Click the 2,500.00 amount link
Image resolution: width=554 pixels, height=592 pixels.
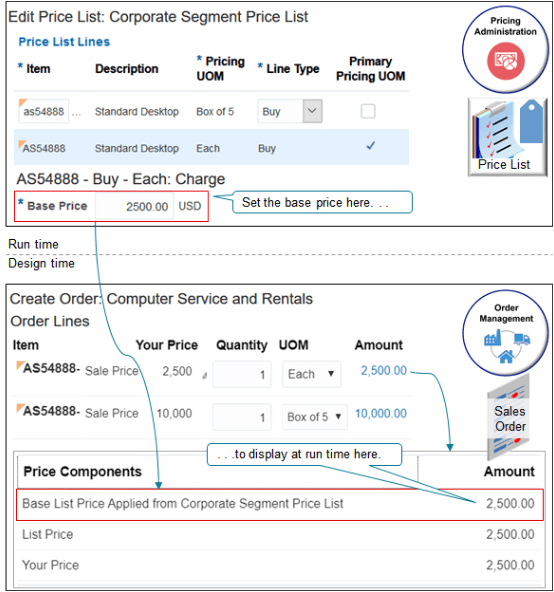tap(383, 370)
